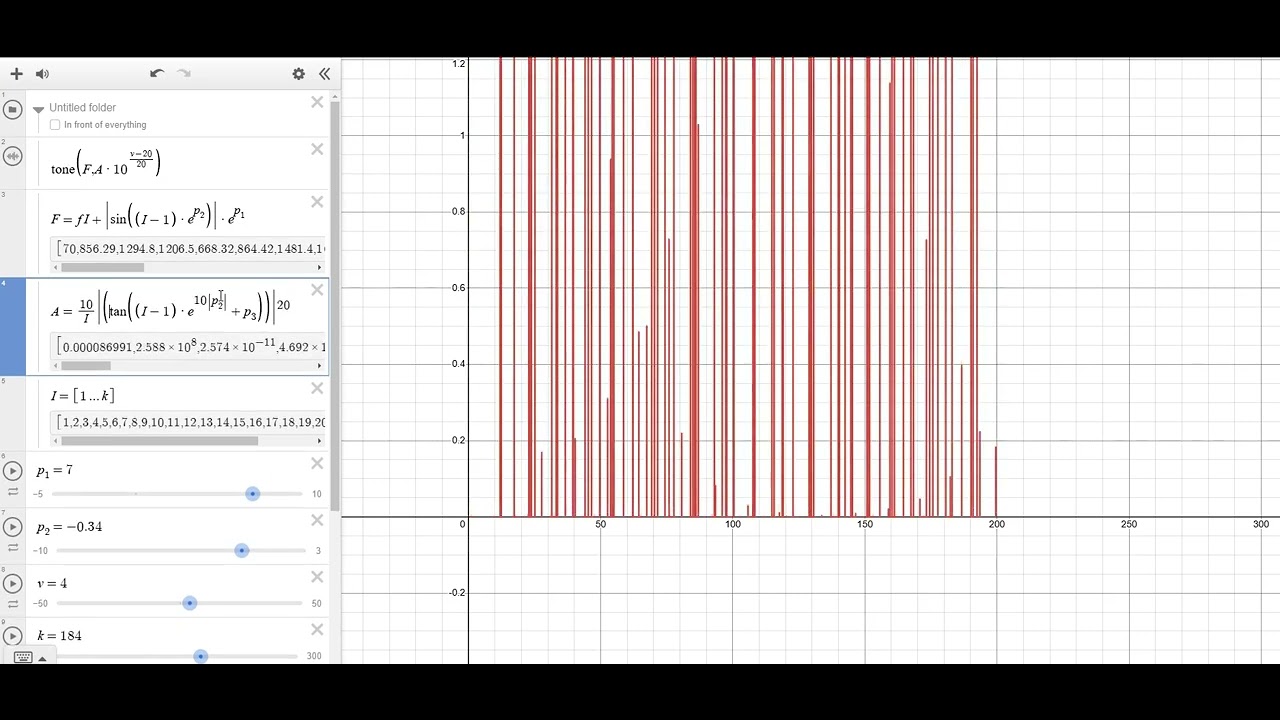Click the expression list vertical scrollbar
The height and width of the screenshot is (720, 1280).
tap(334, 305)
